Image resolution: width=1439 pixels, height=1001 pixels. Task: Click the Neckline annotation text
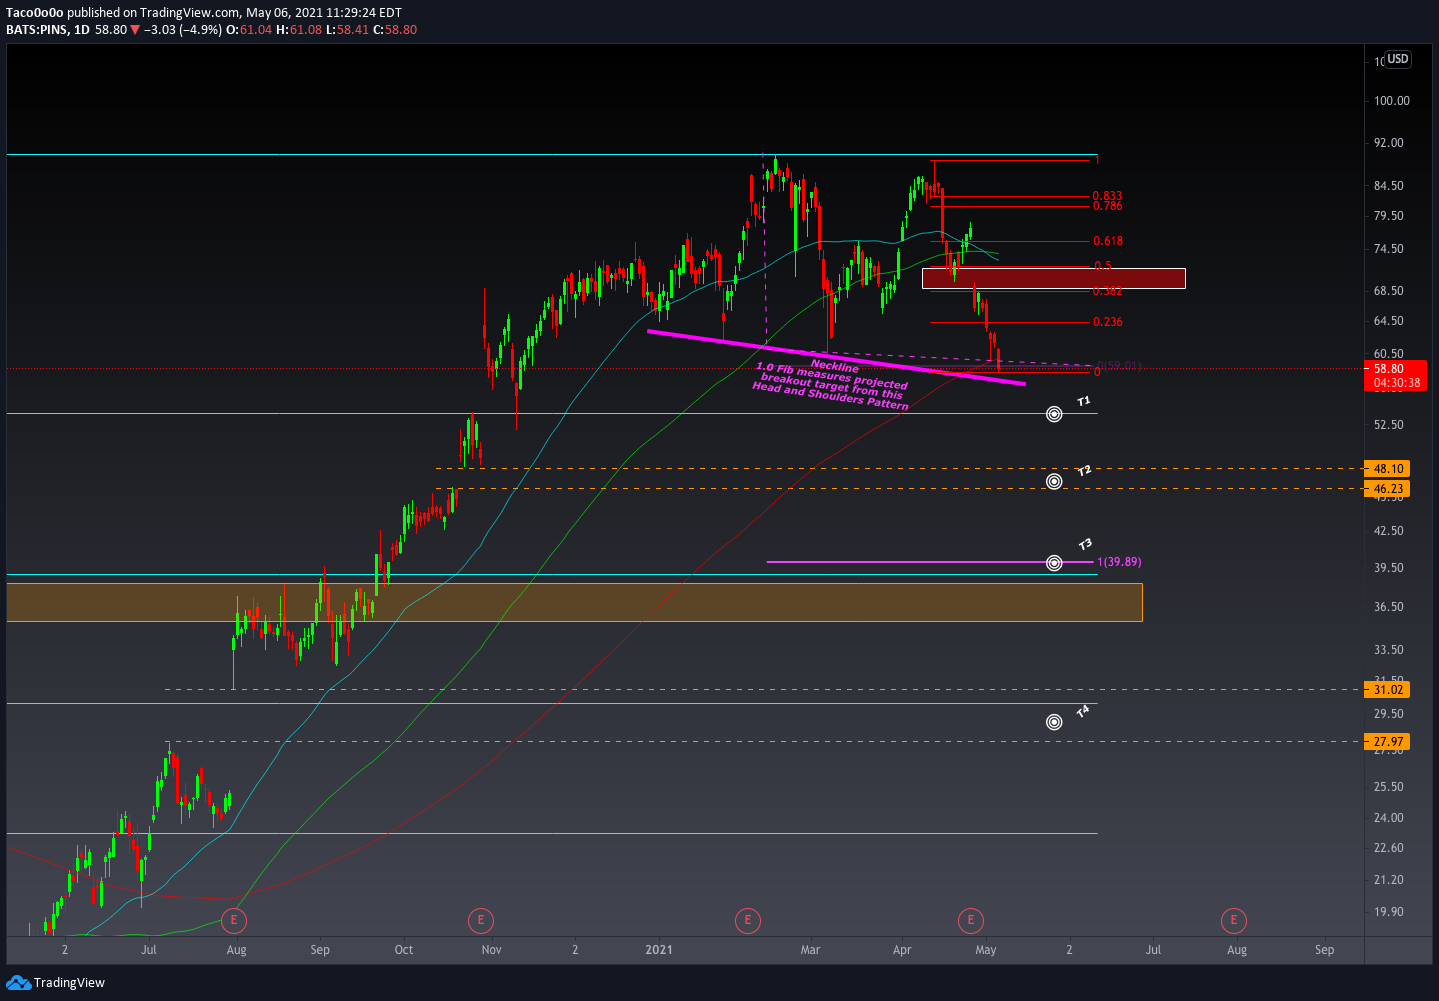coord(835,366)
